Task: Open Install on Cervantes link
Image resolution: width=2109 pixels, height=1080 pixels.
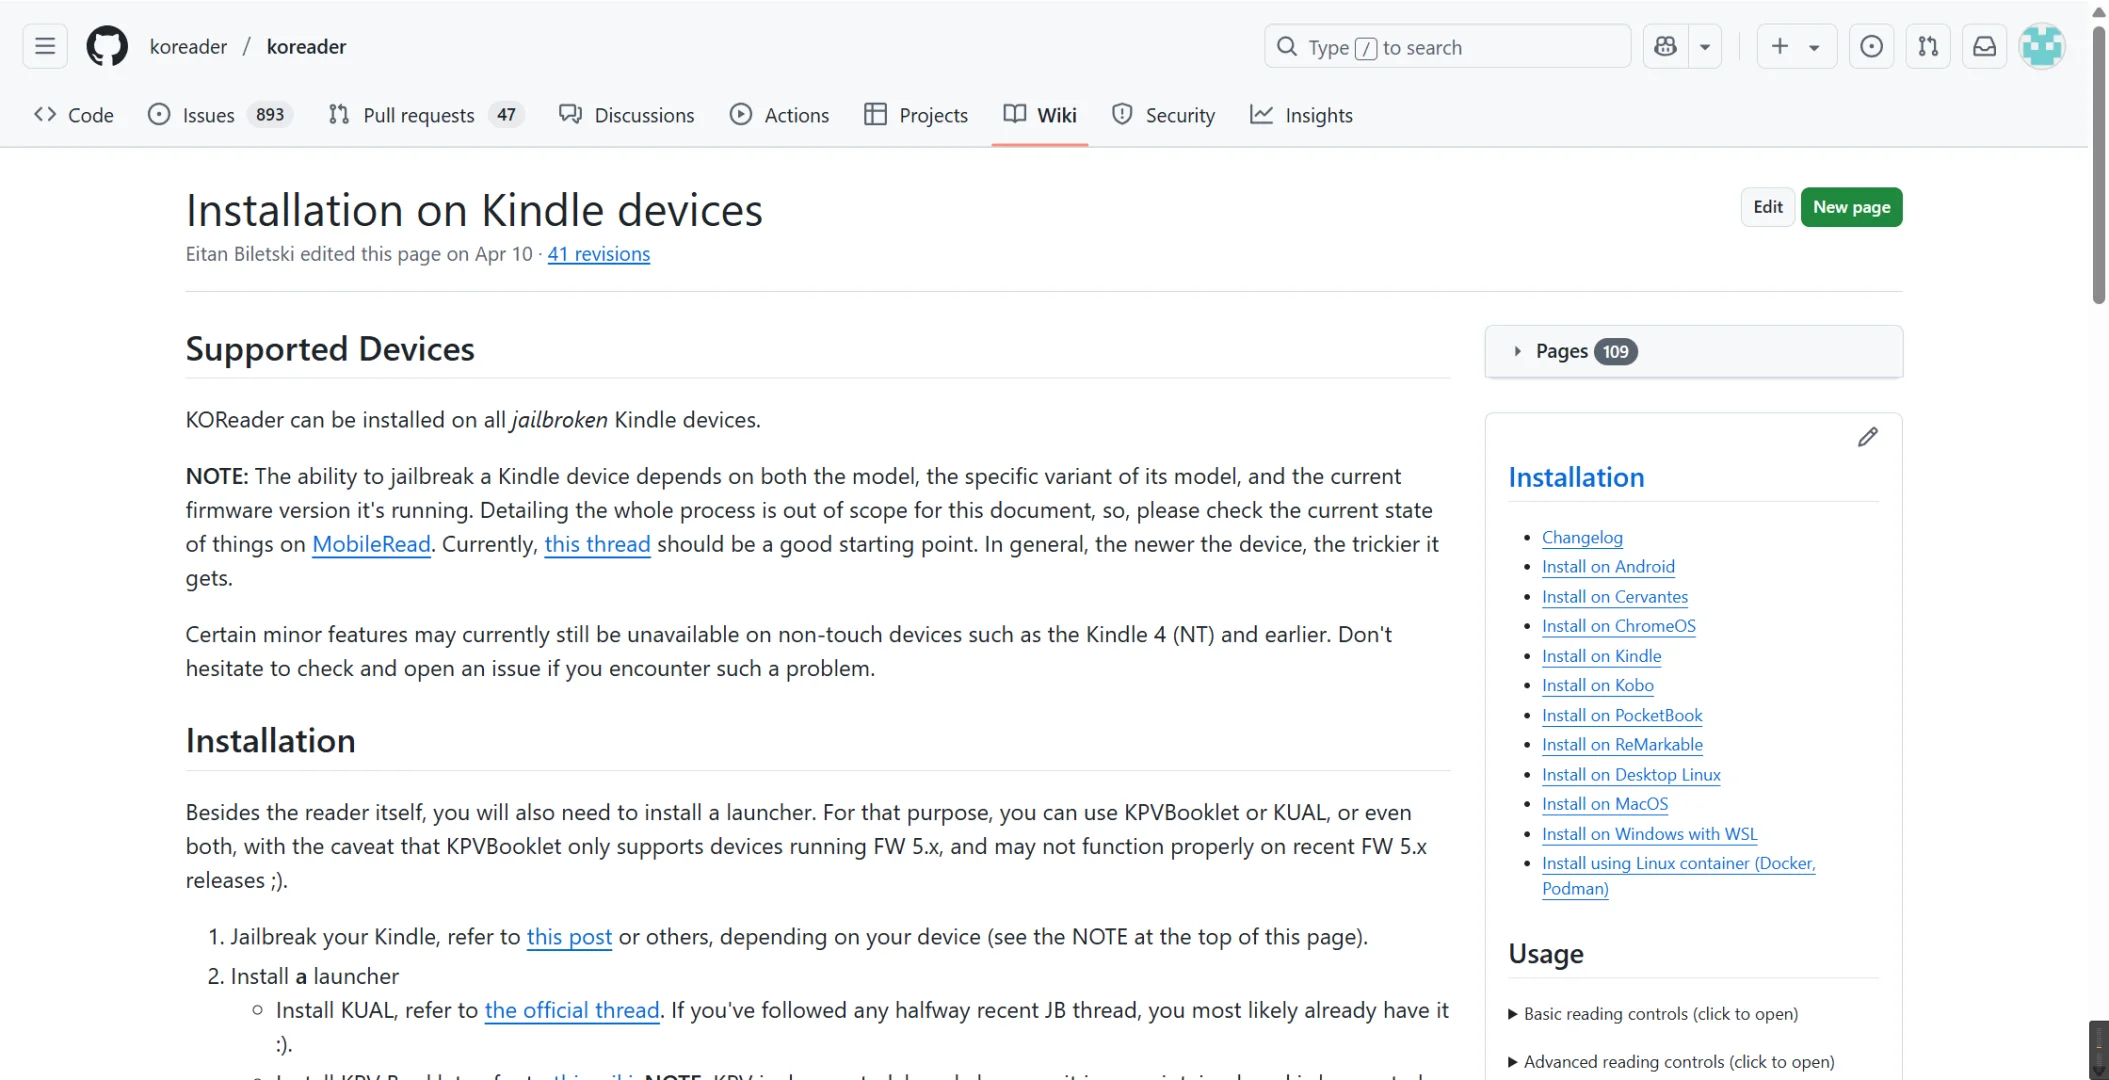Action: [x=1614, y=596]
